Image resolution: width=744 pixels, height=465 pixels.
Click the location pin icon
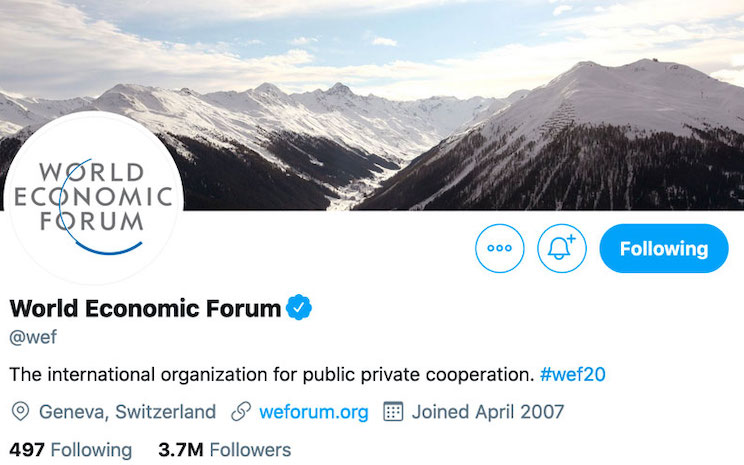[20, 412]
